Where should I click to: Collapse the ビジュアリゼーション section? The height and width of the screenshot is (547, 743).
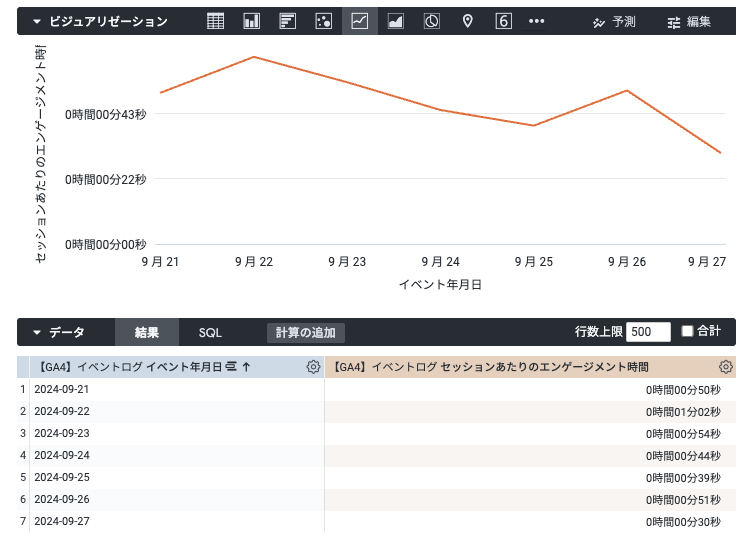(x=37, y=21)
